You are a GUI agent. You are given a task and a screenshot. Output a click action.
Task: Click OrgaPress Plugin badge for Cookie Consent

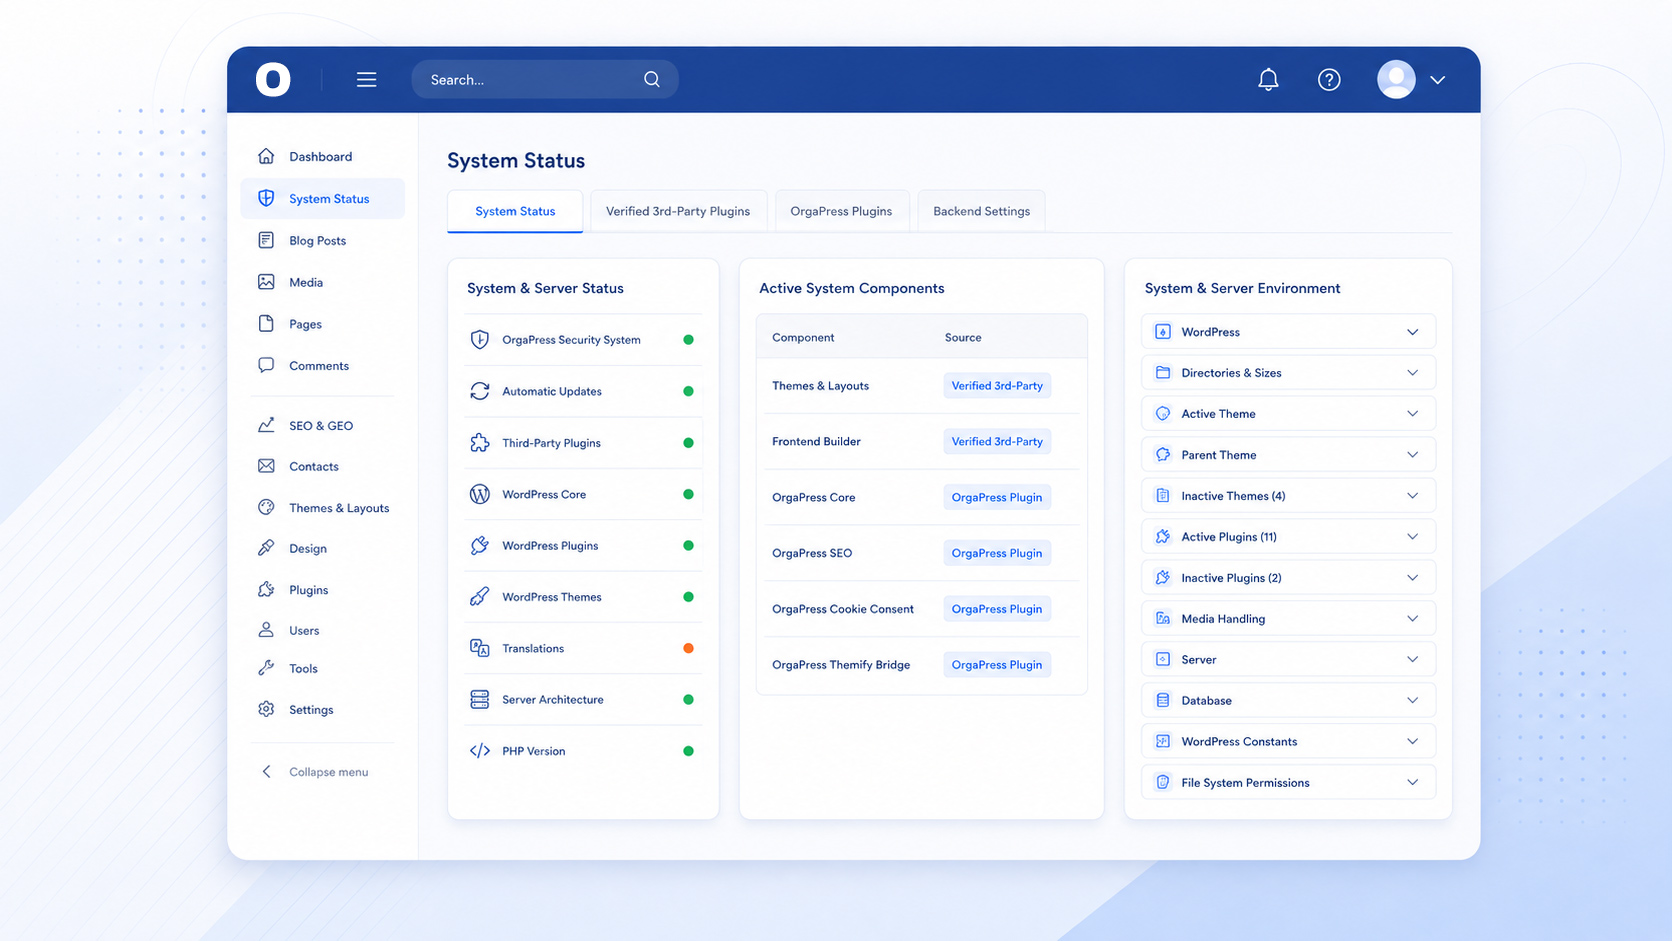[x=997, y=609]
